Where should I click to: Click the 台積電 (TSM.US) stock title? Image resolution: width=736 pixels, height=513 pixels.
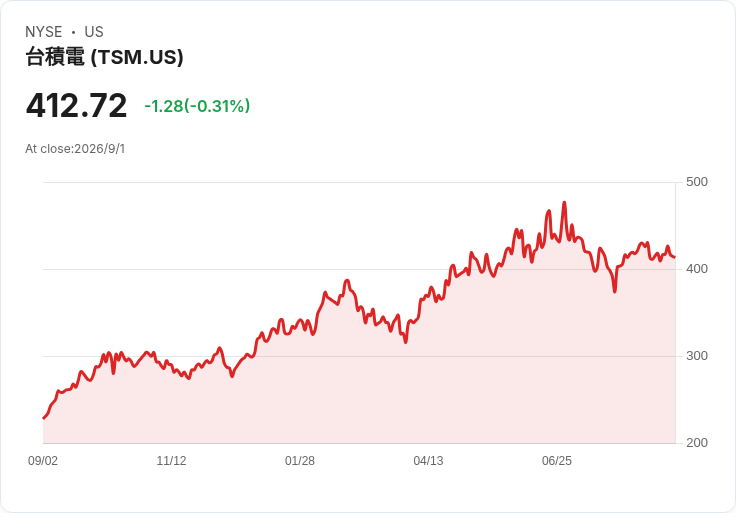click(x=104, y=57)
